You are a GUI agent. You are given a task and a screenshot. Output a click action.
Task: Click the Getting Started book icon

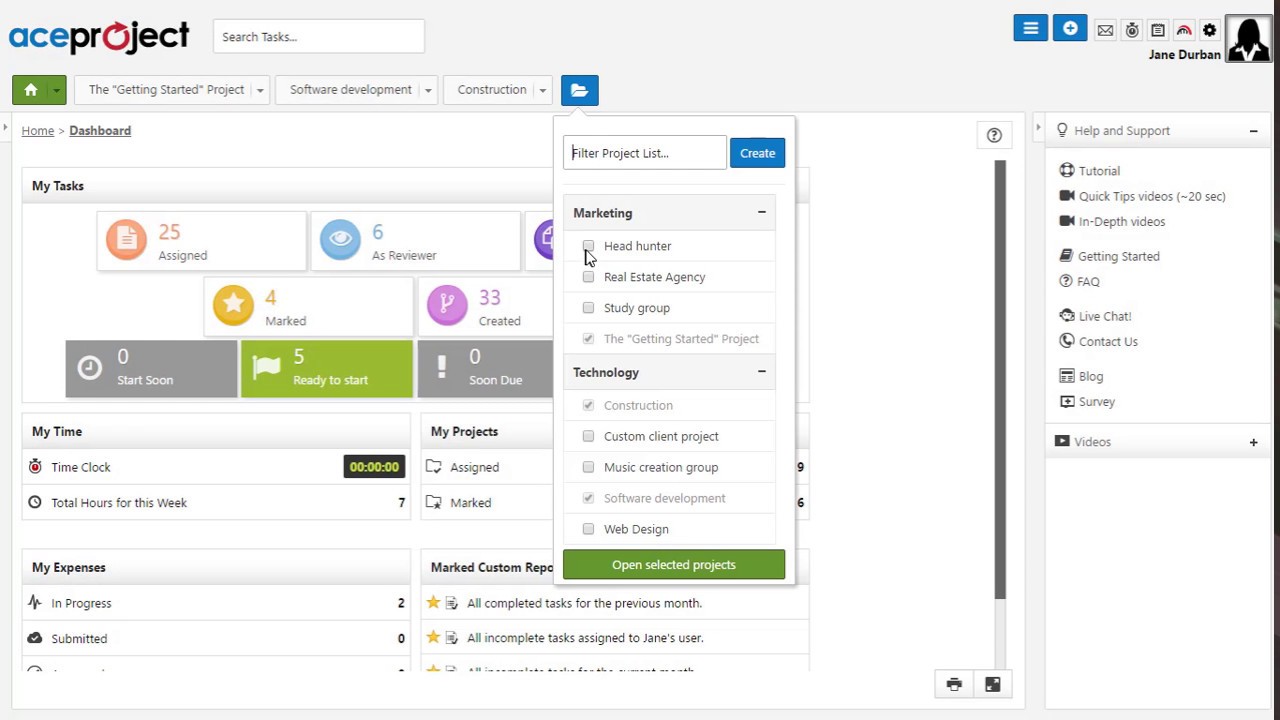[x=1067, y=256]
